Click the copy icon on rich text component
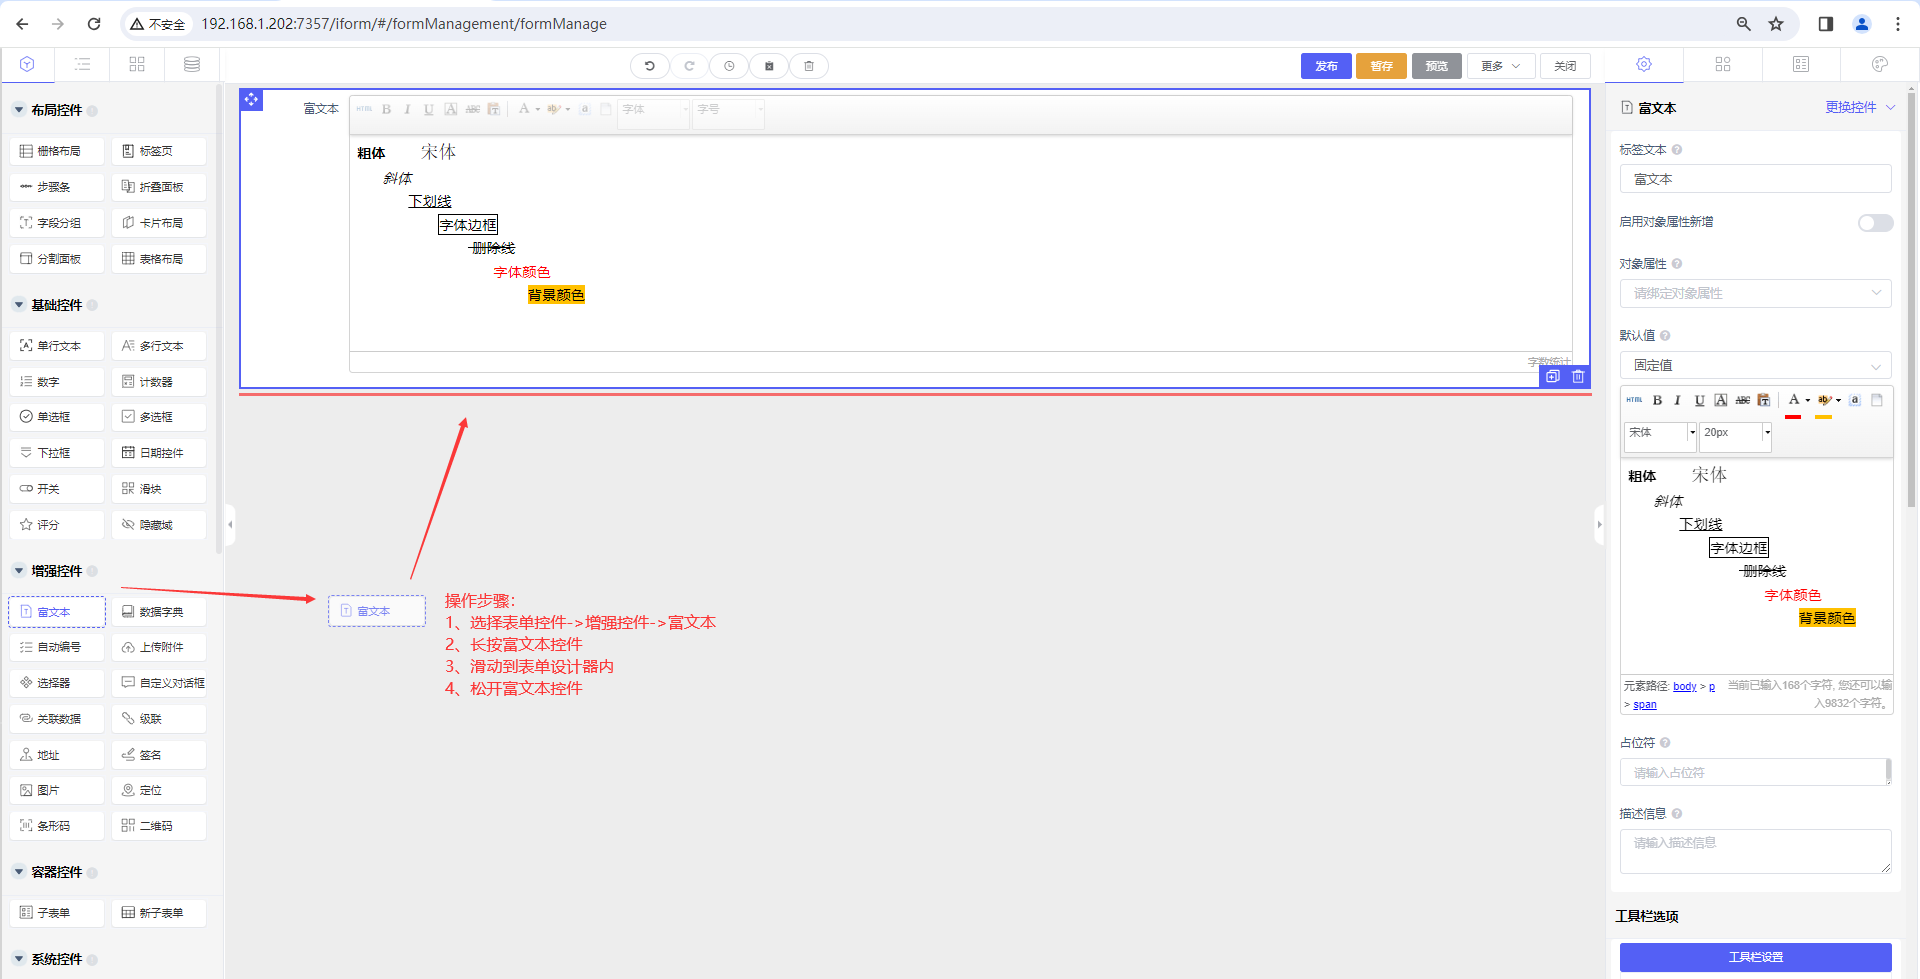This screenshot has width=1920, height=979. 1552,377
